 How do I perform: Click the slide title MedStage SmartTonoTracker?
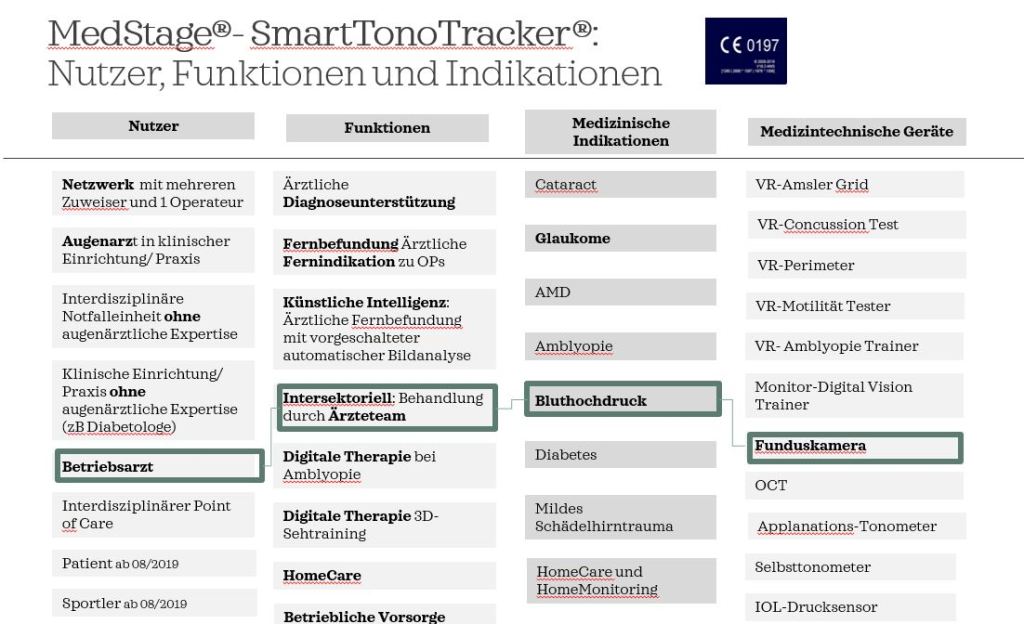pos(330,34)
